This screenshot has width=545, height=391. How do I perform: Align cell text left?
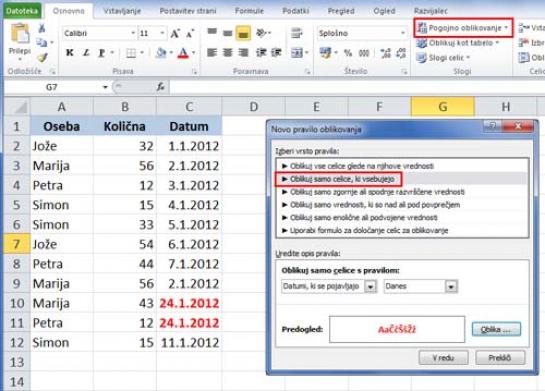pos(212,53)
